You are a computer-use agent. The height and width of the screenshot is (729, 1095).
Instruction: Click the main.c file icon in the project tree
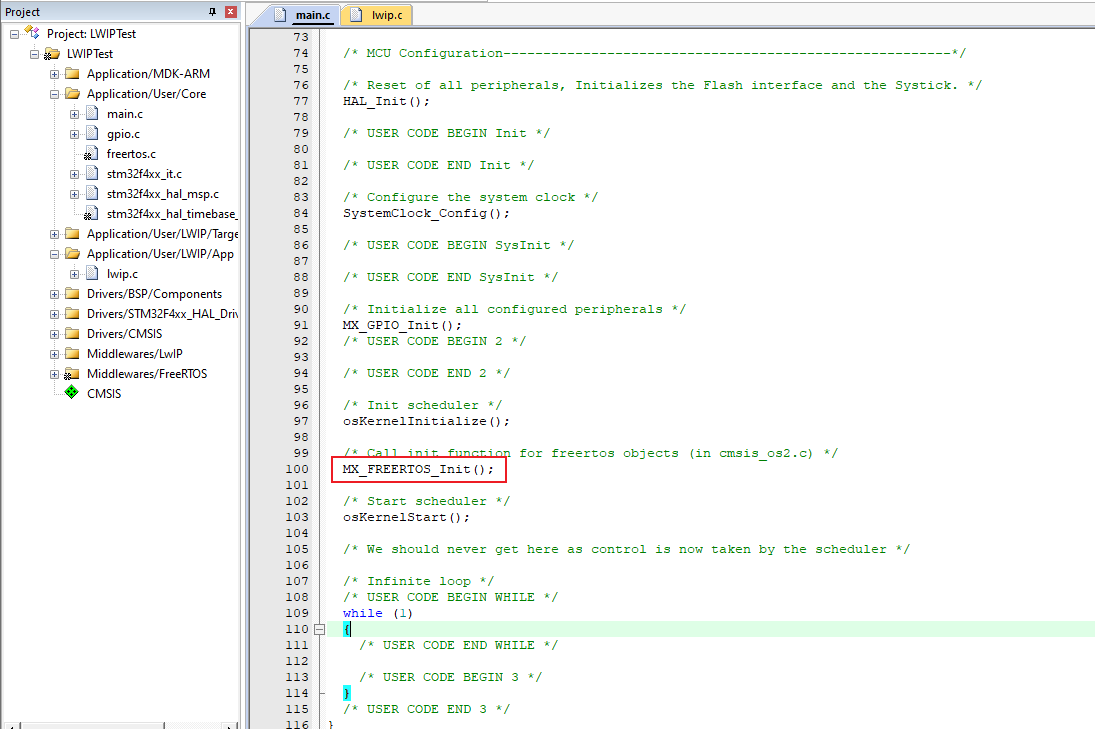[90, 113]
